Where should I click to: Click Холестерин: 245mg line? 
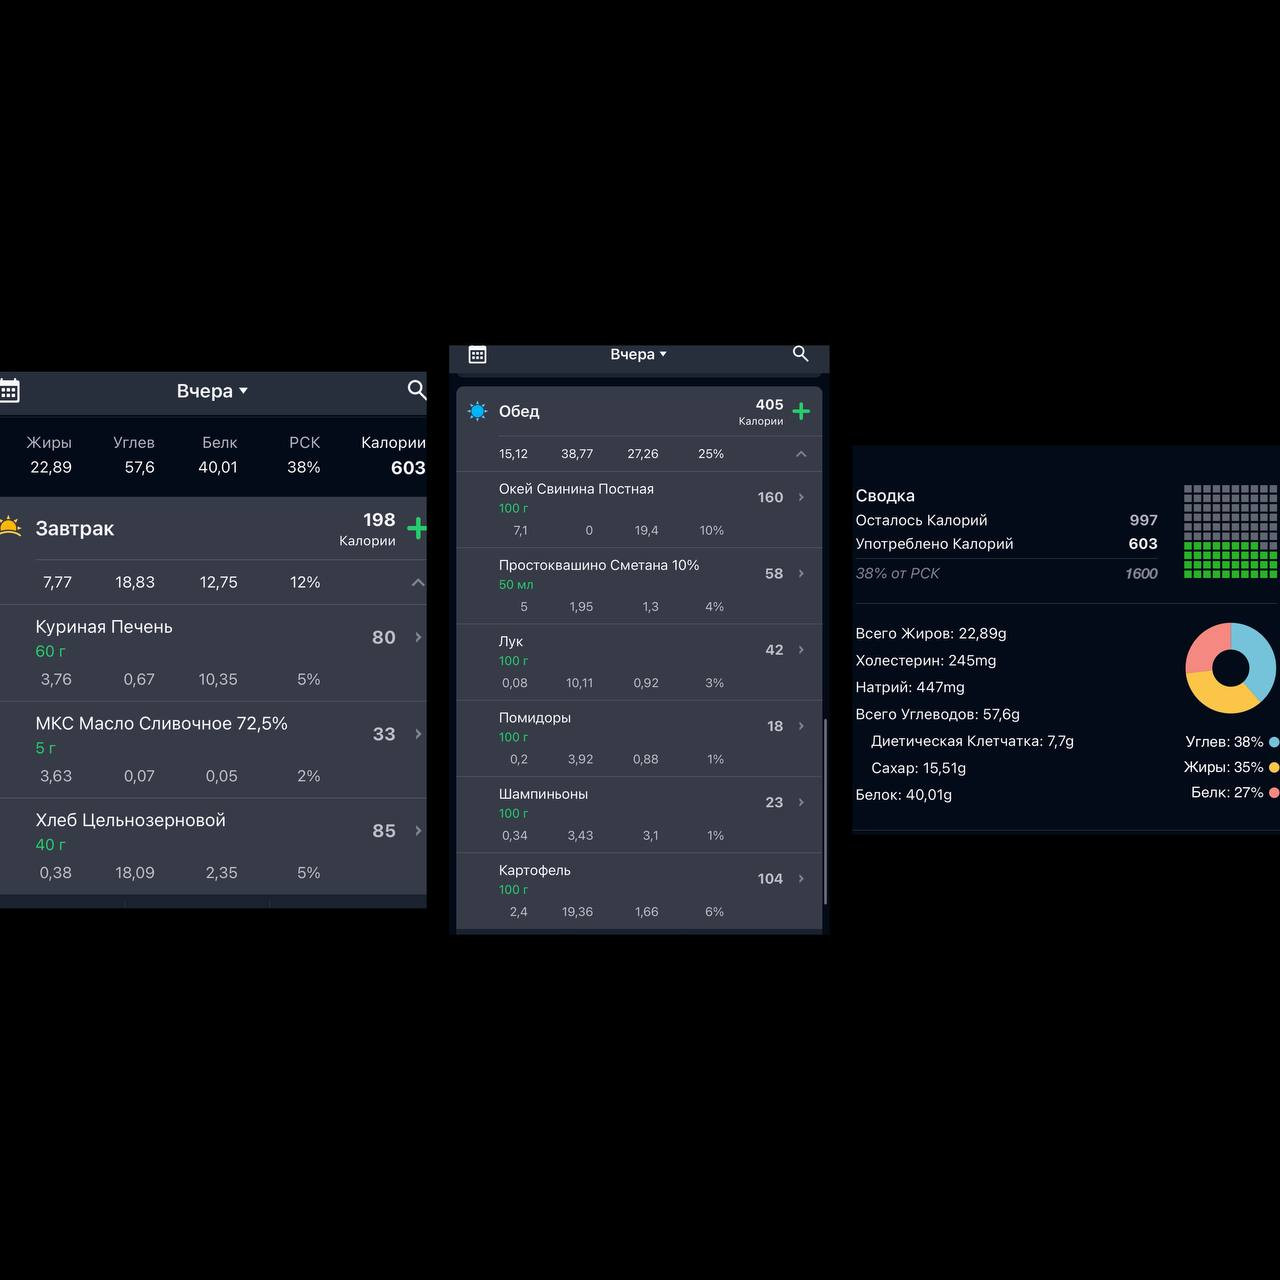click(x=926, y=660)
